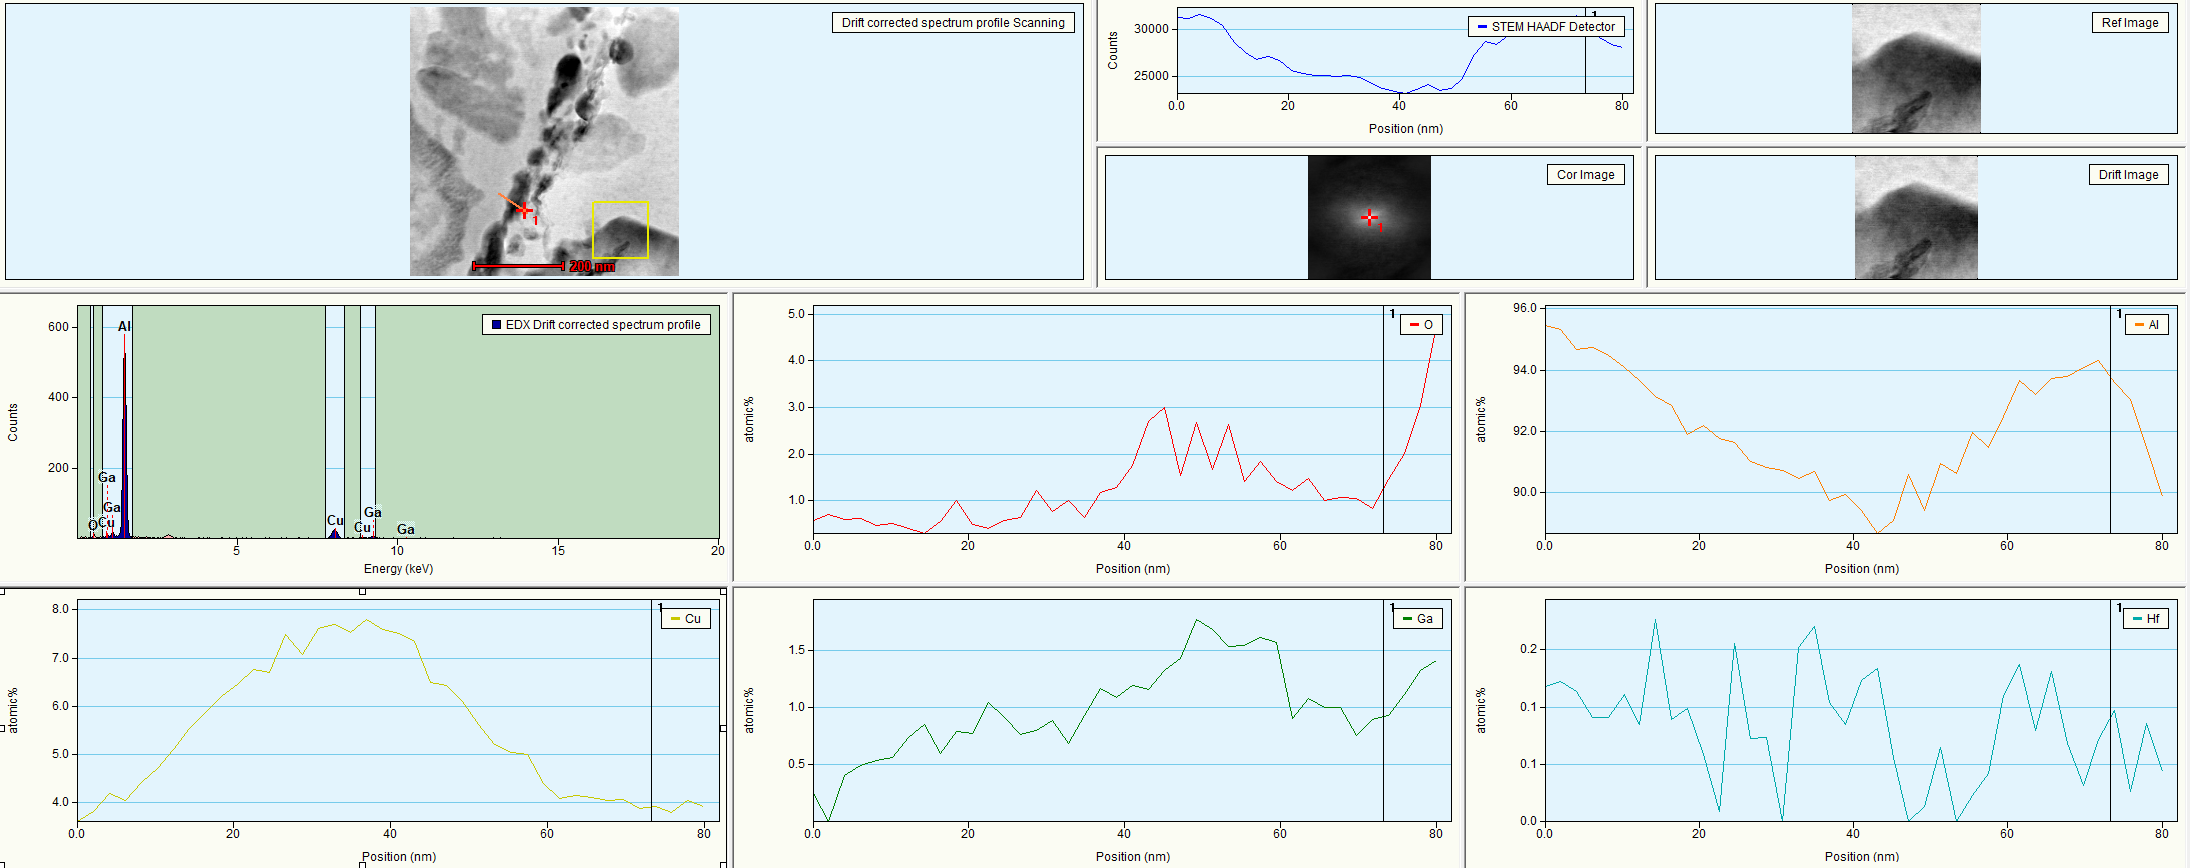Click the red O legend swatch

[x=1414, y=325]
